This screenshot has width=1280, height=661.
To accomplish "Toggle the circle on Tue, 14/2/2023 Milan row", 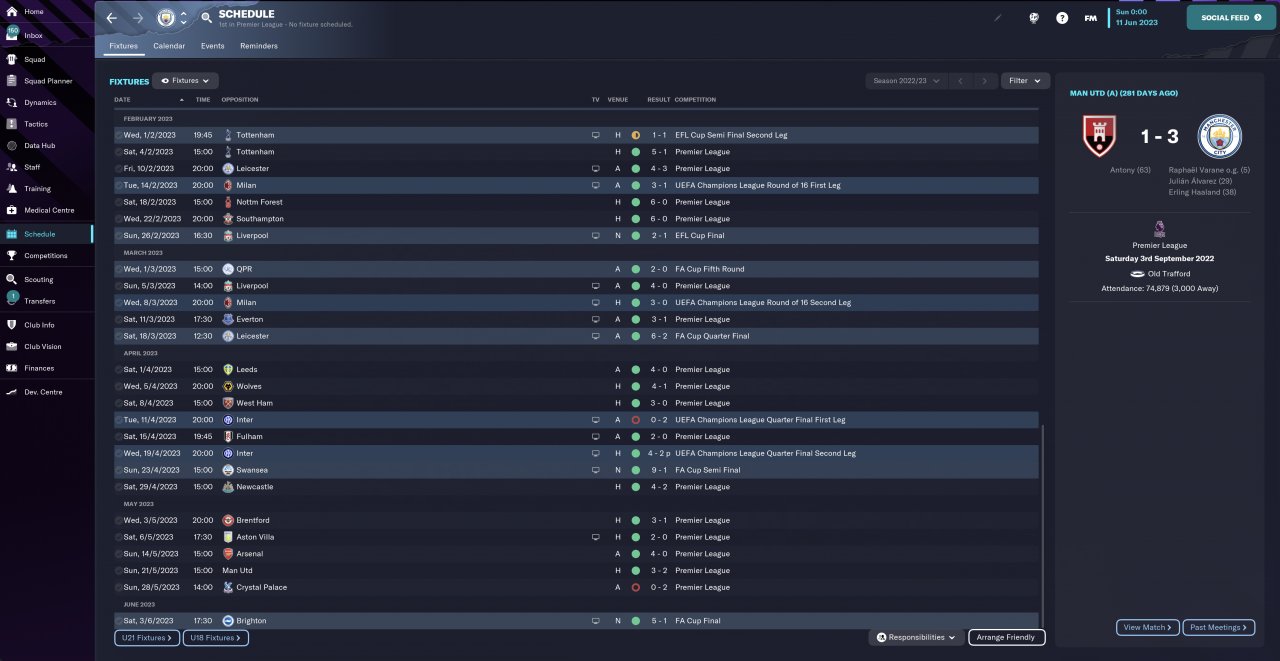I will click(x=119, y=185).
